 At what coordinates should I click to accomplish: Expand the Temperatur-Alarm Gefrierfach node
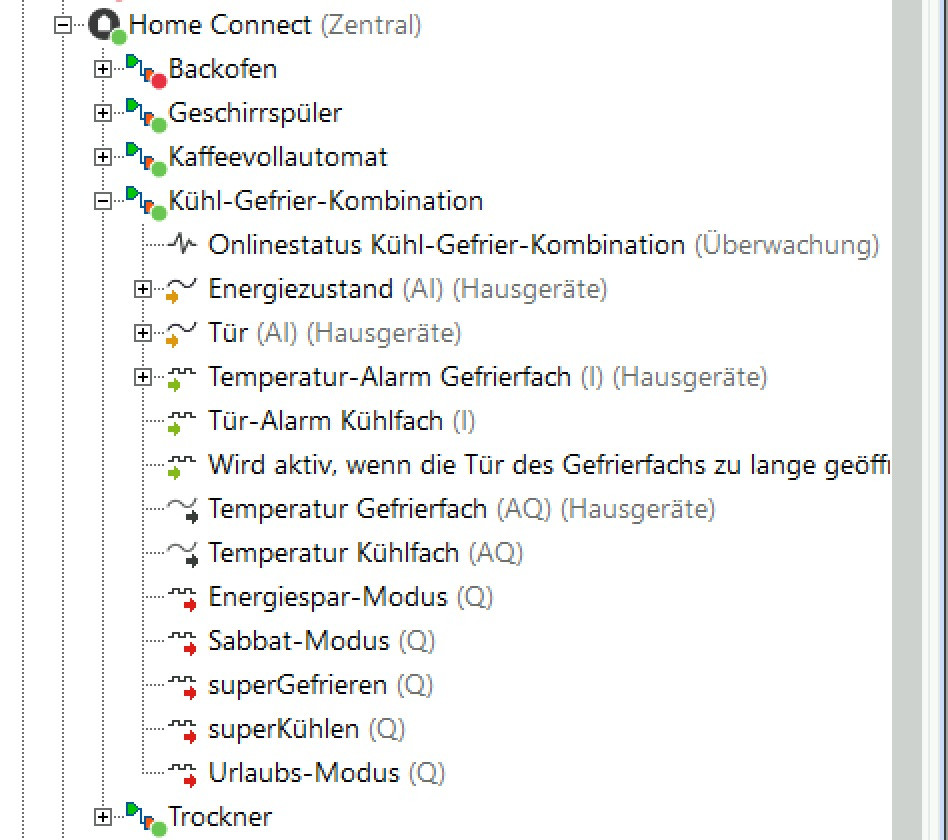pos(142,377)
